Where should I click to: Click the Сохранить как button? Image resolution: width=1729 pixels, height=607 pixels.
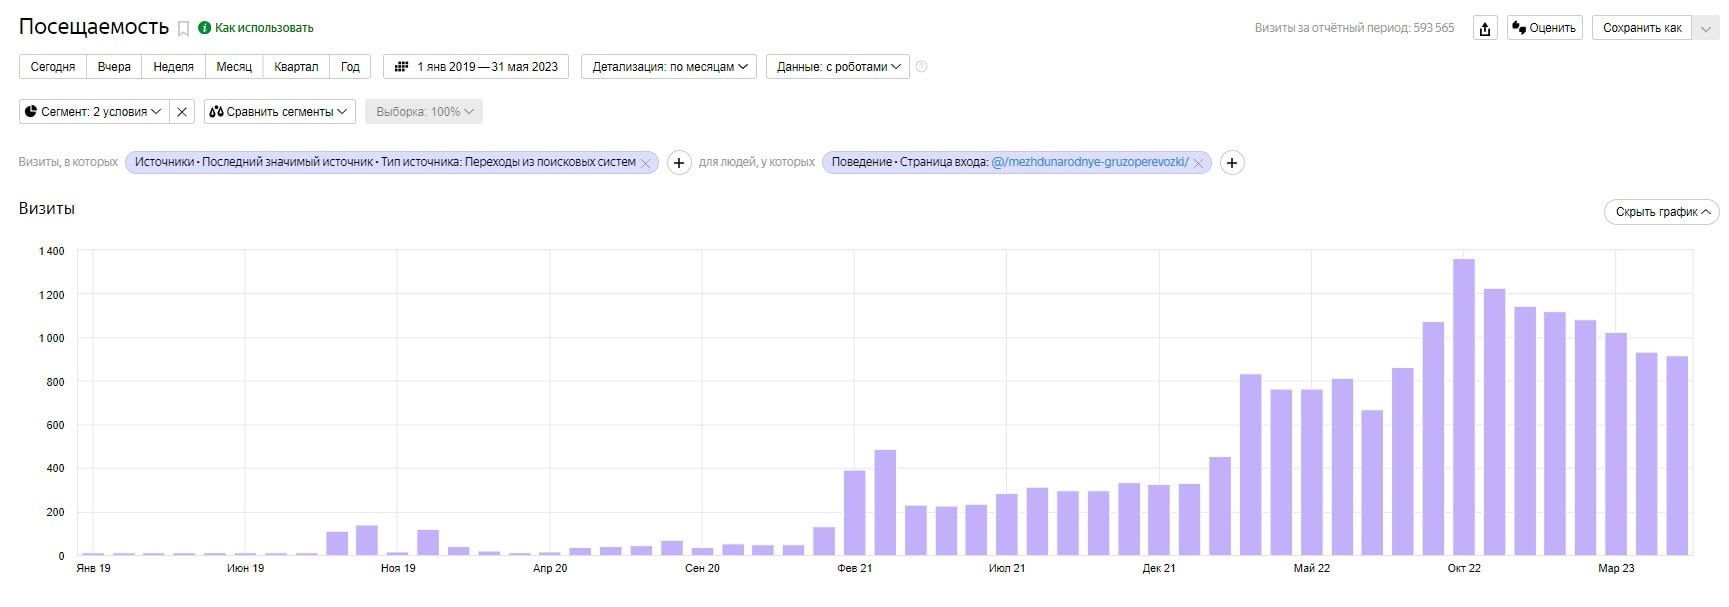(x=1642, y=28)
